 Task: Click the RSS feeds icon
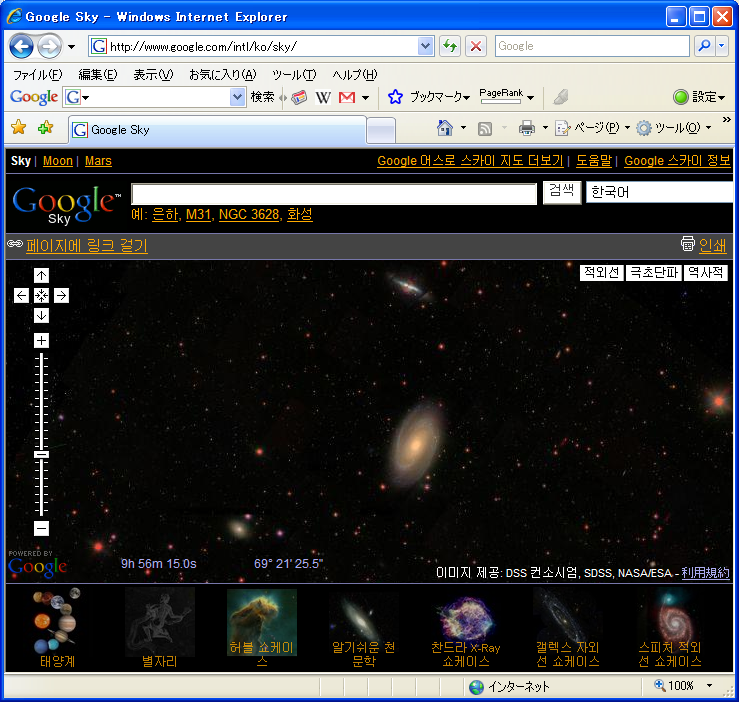point(484,128)
